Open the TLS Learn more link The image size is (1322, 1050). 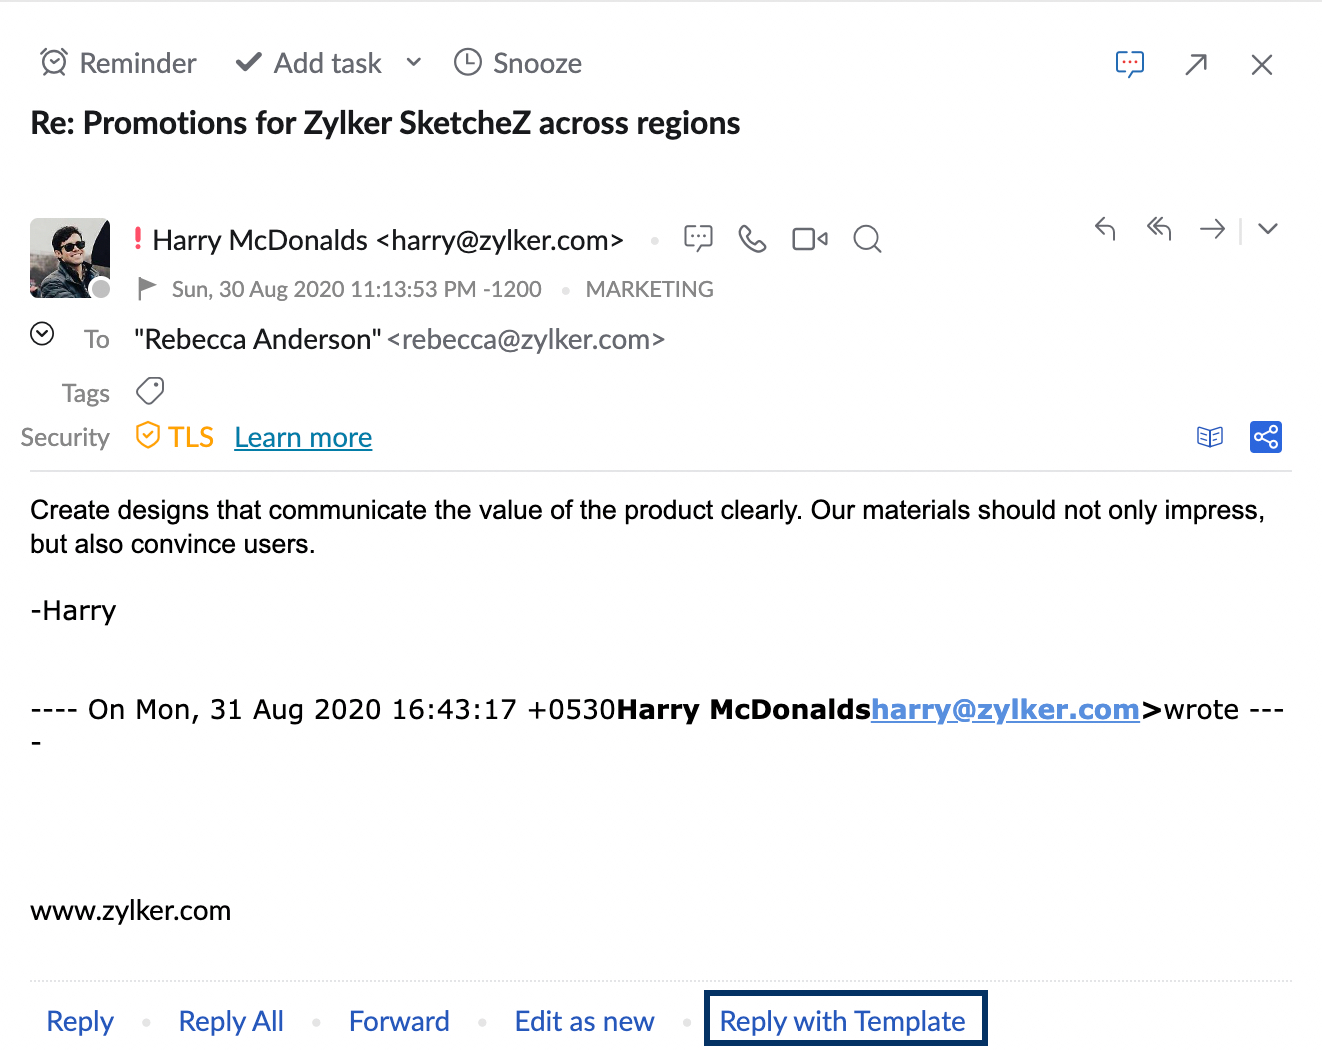coord(303,438)
